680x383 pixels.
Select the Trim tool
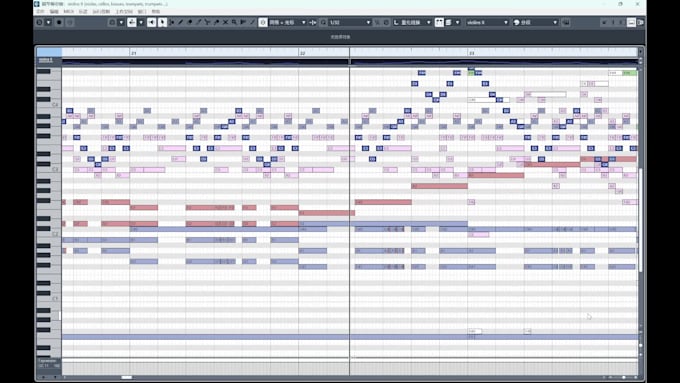[199, 22]
